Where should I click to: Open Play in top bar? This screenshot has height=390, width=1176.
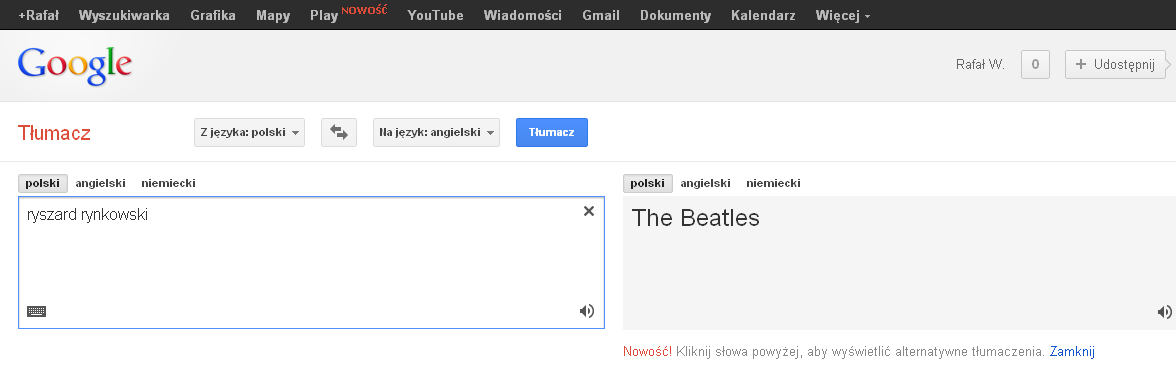point(324,16)
